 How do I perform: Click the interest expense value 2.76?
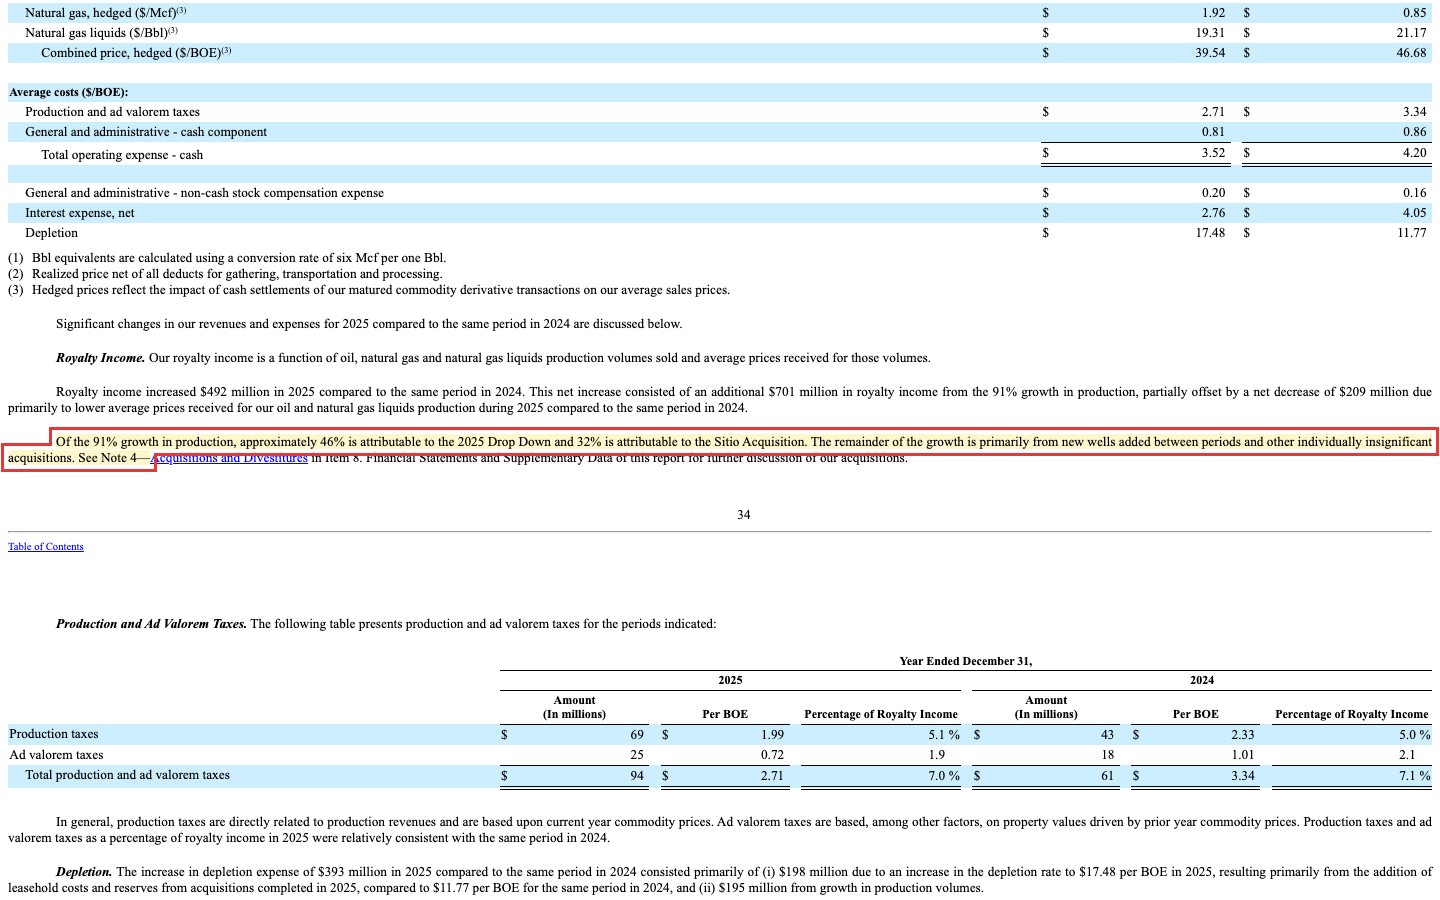1213,213
